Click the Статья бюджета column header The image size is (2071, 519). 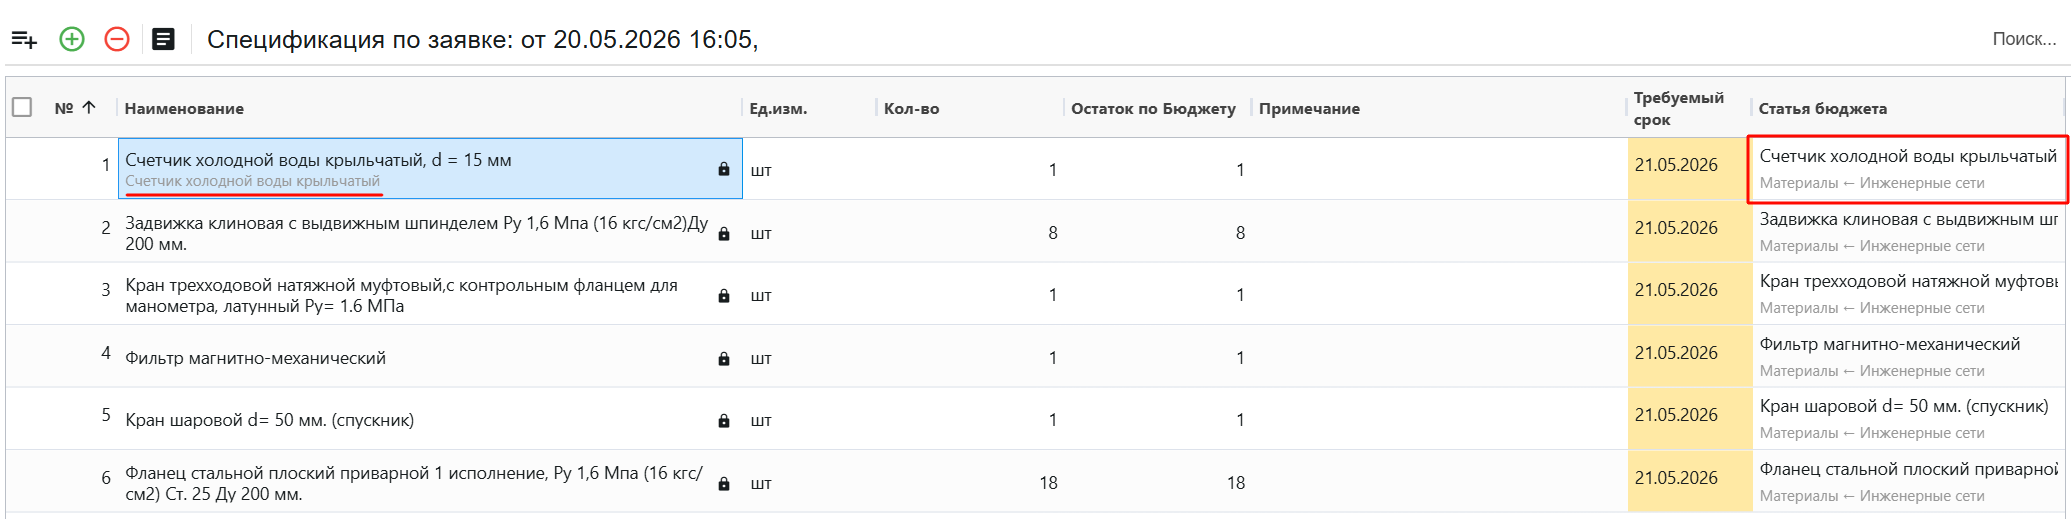pos(1823,108)
